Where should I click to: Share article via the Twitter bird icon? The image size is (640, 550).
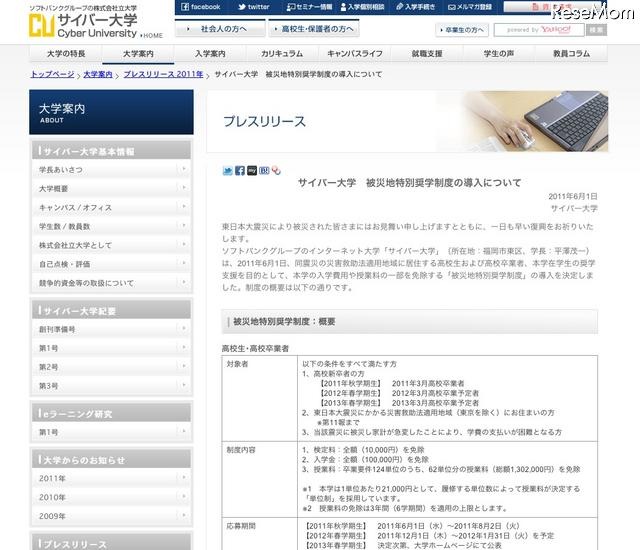click(x=227, y=171)
